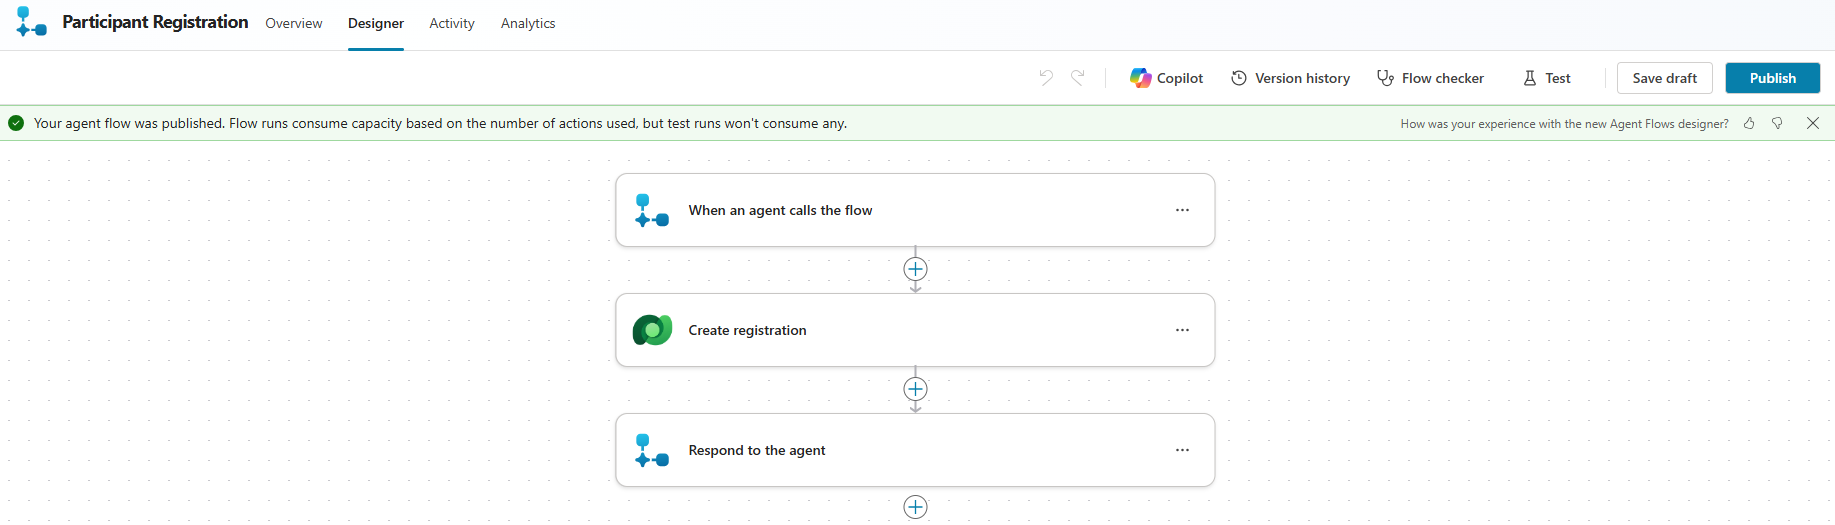Switch to the Overview tab
The height and width of the screenshot is (525, 1835).
(x=294, y=23)
